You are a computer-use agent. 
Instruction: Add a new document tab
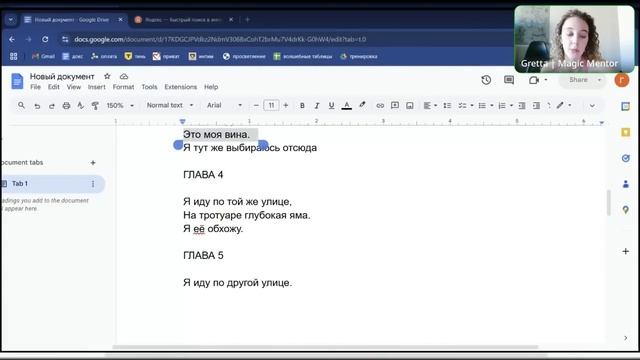pos(93,162)
